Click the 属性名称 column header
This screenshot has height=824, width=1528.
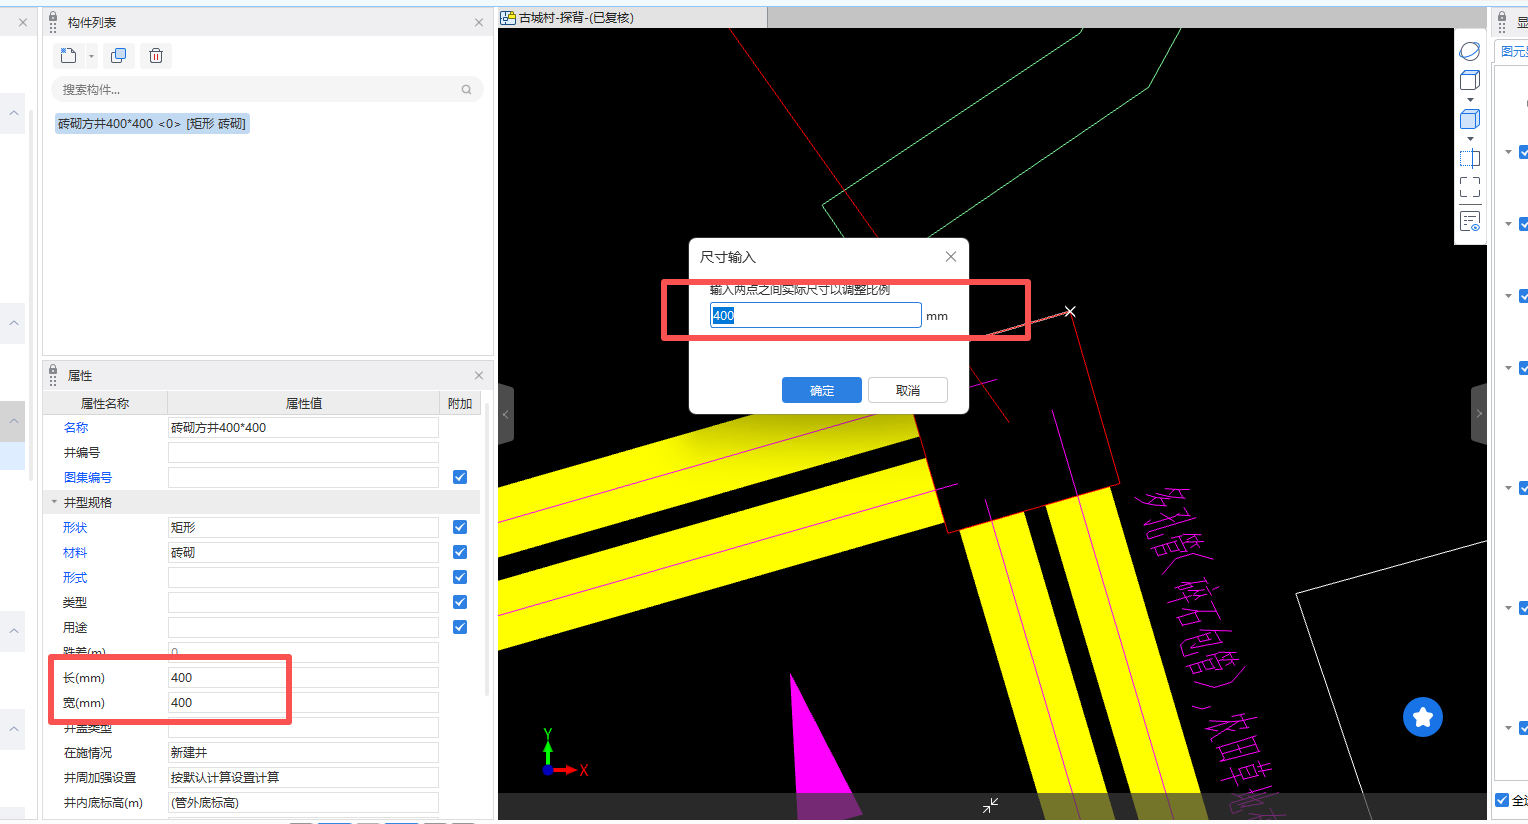point(105,403)
